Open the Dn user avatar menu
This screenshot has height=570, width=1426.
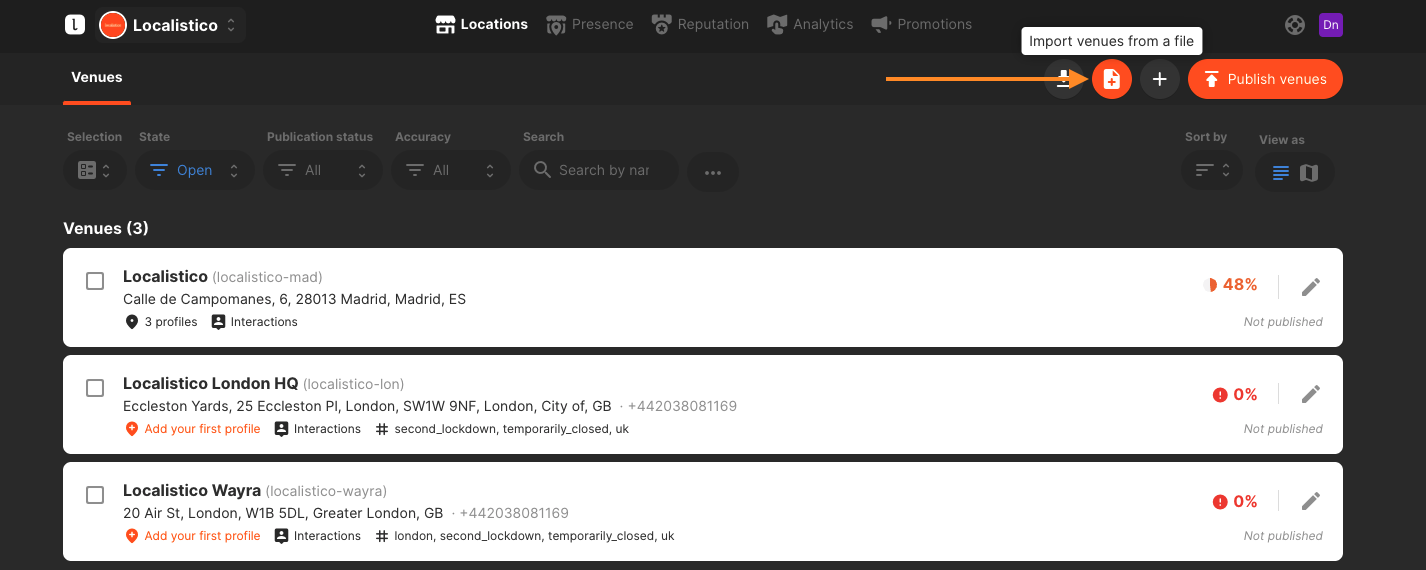1331,25
